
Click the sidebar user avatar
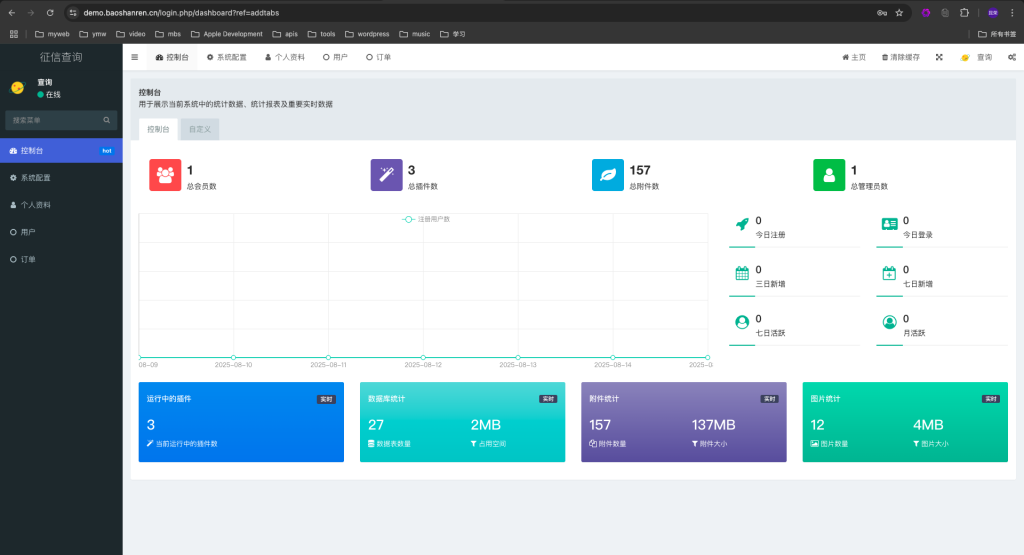click(x=18, y=87)
